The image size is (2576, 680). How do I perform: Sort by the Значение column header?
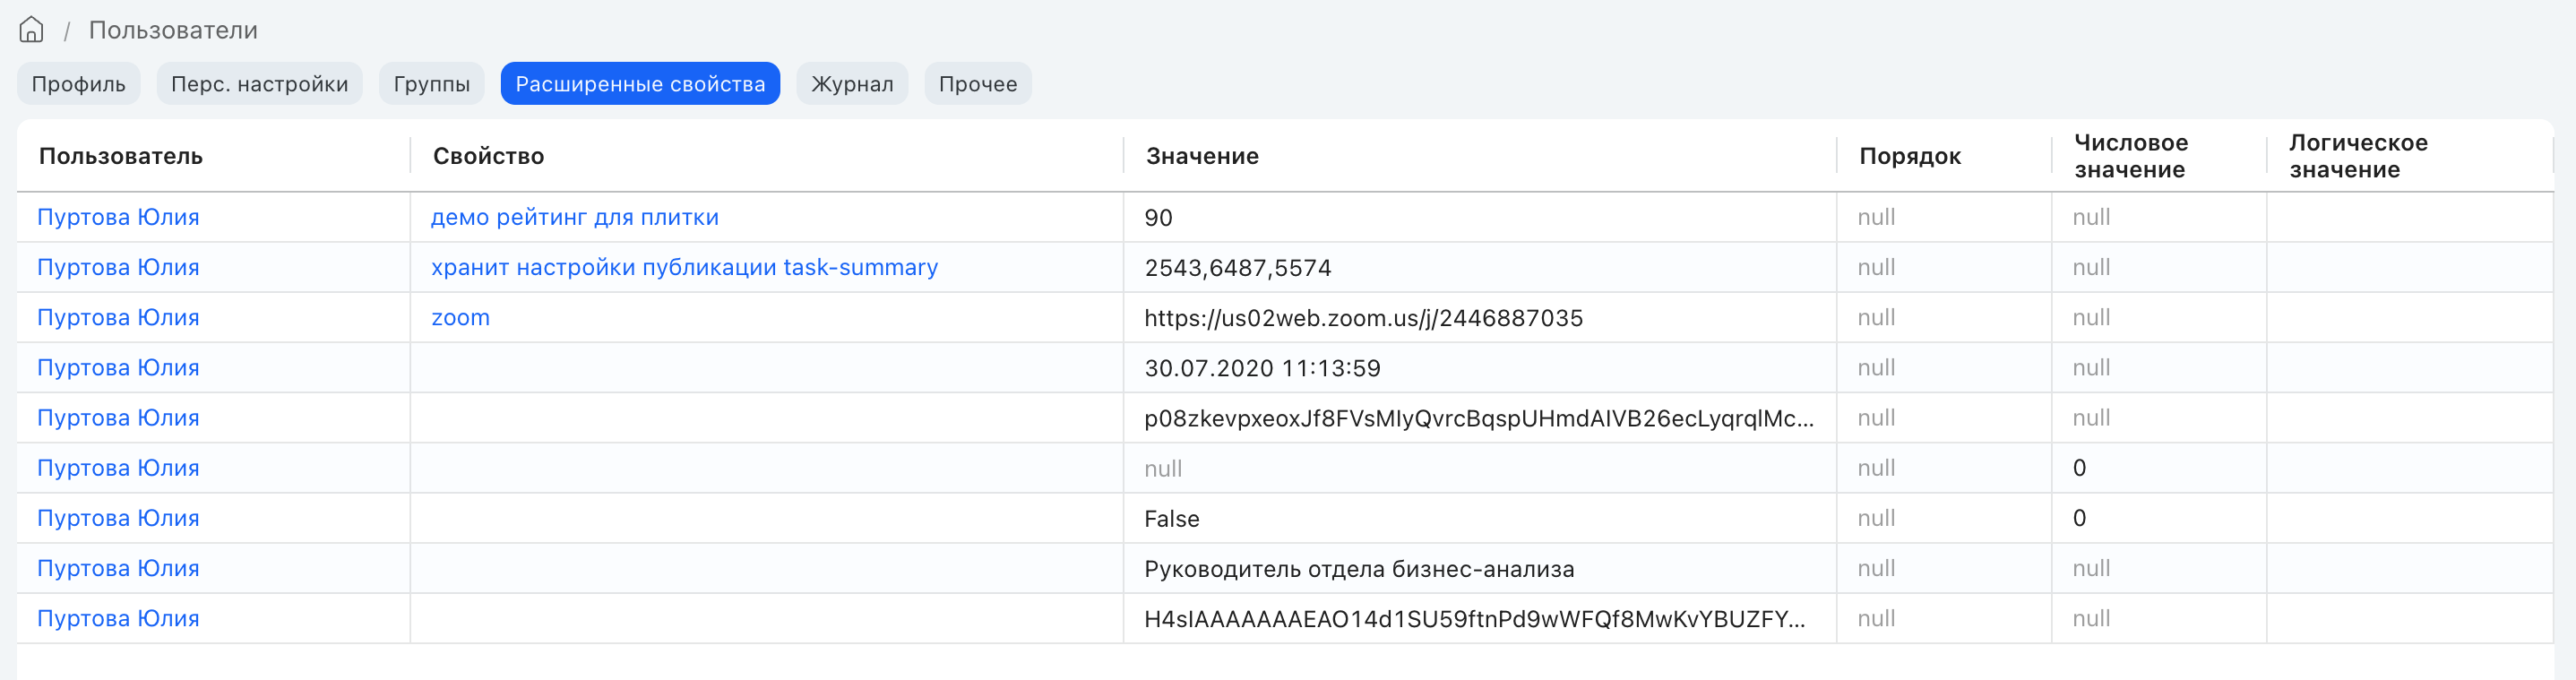tap(1202, 156)
